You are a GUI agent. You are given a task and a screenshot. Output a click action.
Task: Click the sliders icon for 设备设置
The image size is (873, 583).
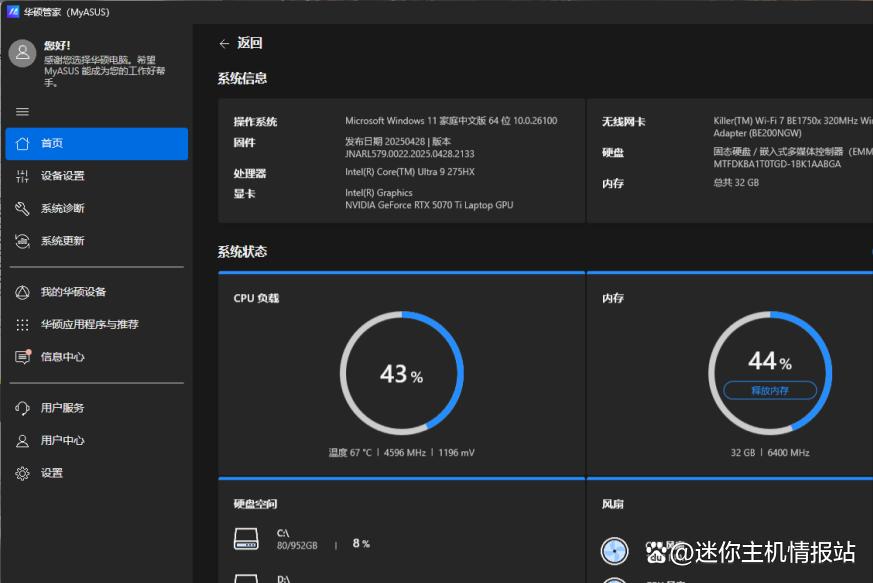[22, 176]
